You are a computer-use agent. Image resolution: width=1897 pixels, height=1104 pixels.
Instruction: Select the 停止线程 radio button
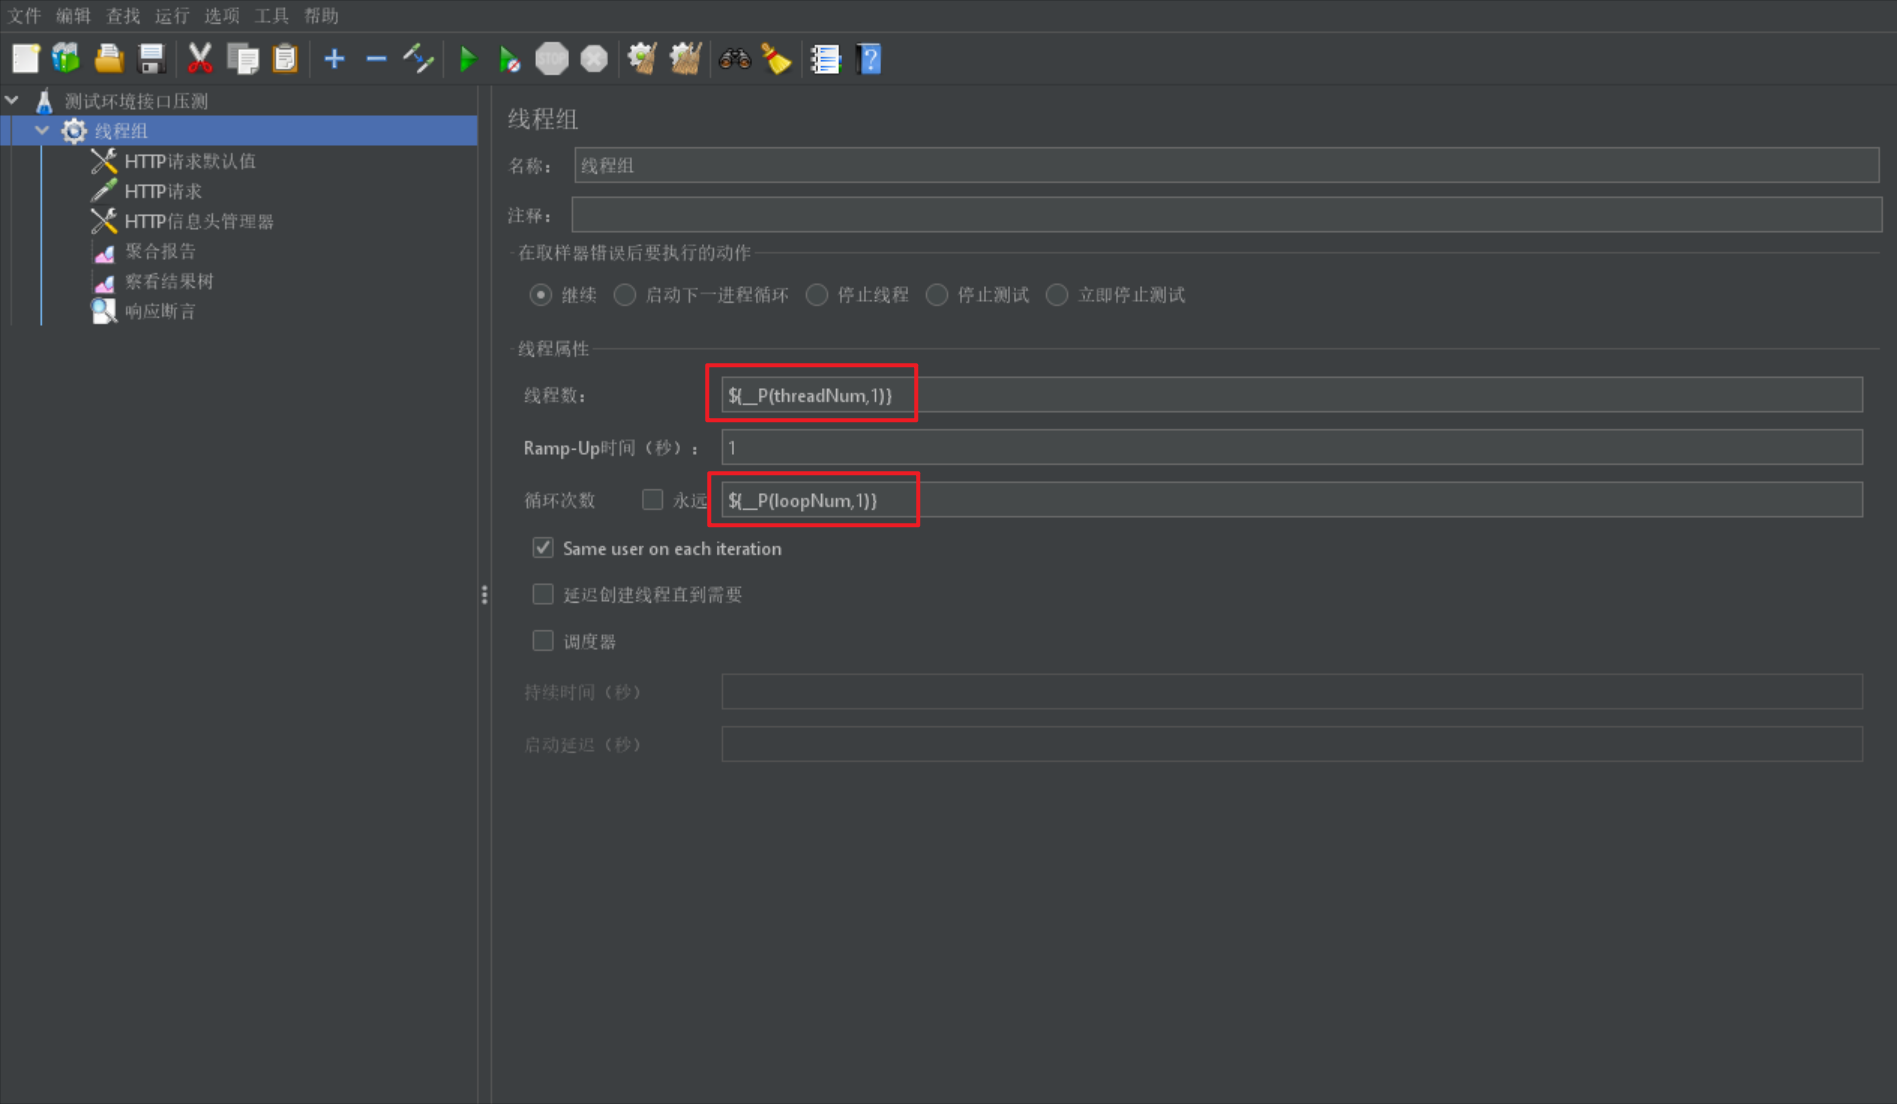[x=817, y=295]
